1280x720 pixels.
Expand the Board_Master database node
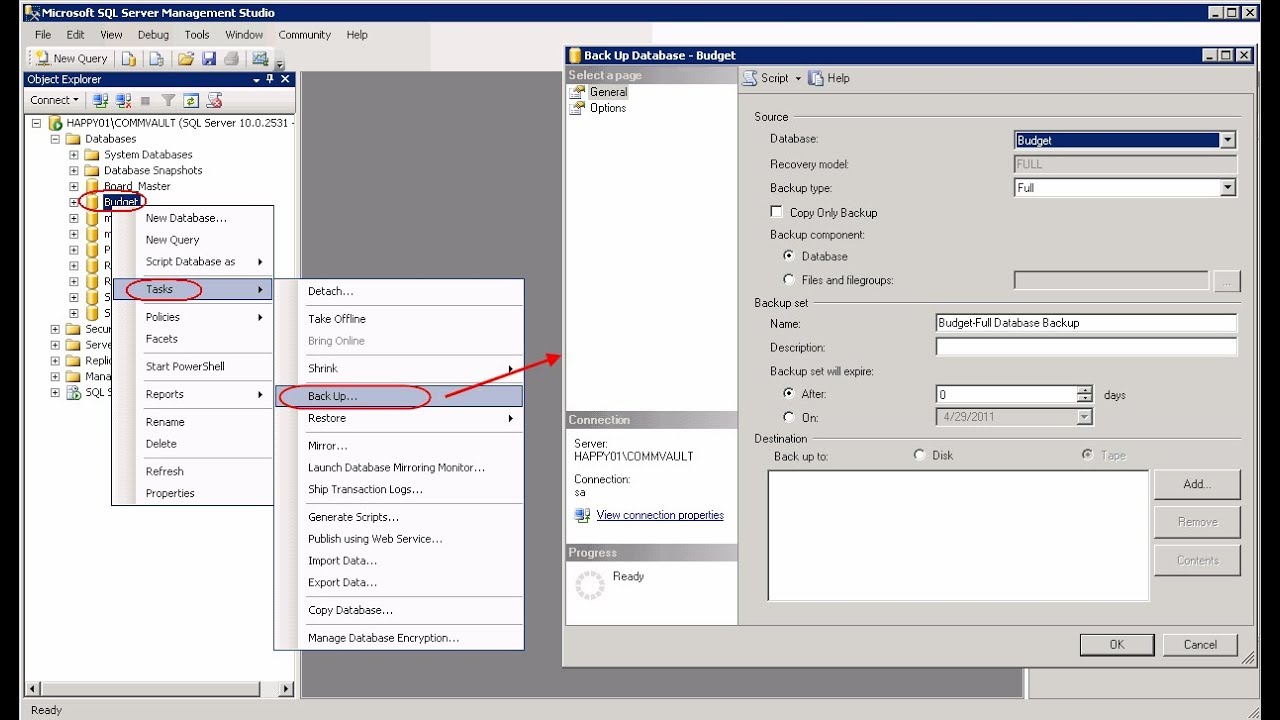(x=73, y=187)
